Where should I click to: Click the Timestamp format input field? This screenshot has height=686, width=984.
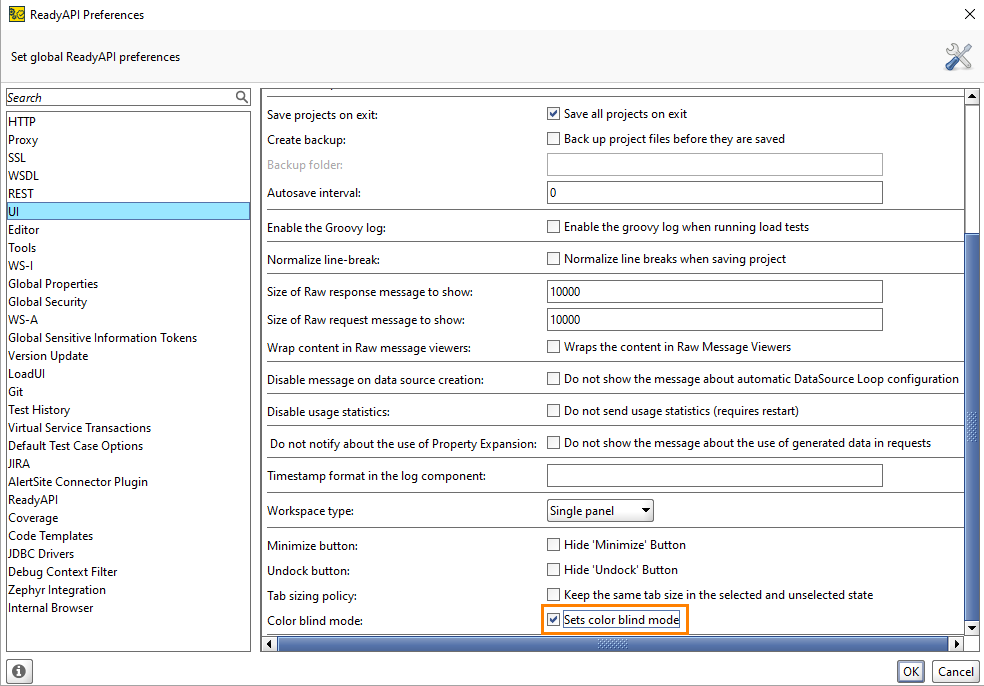714,475
